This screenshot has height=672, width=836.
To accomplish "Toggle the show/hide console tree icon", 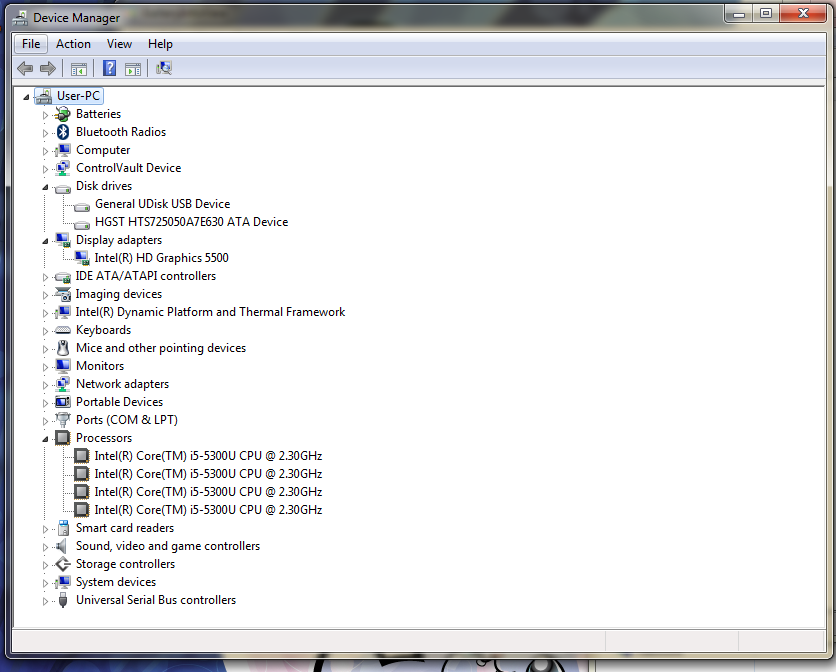I will 79,69.
